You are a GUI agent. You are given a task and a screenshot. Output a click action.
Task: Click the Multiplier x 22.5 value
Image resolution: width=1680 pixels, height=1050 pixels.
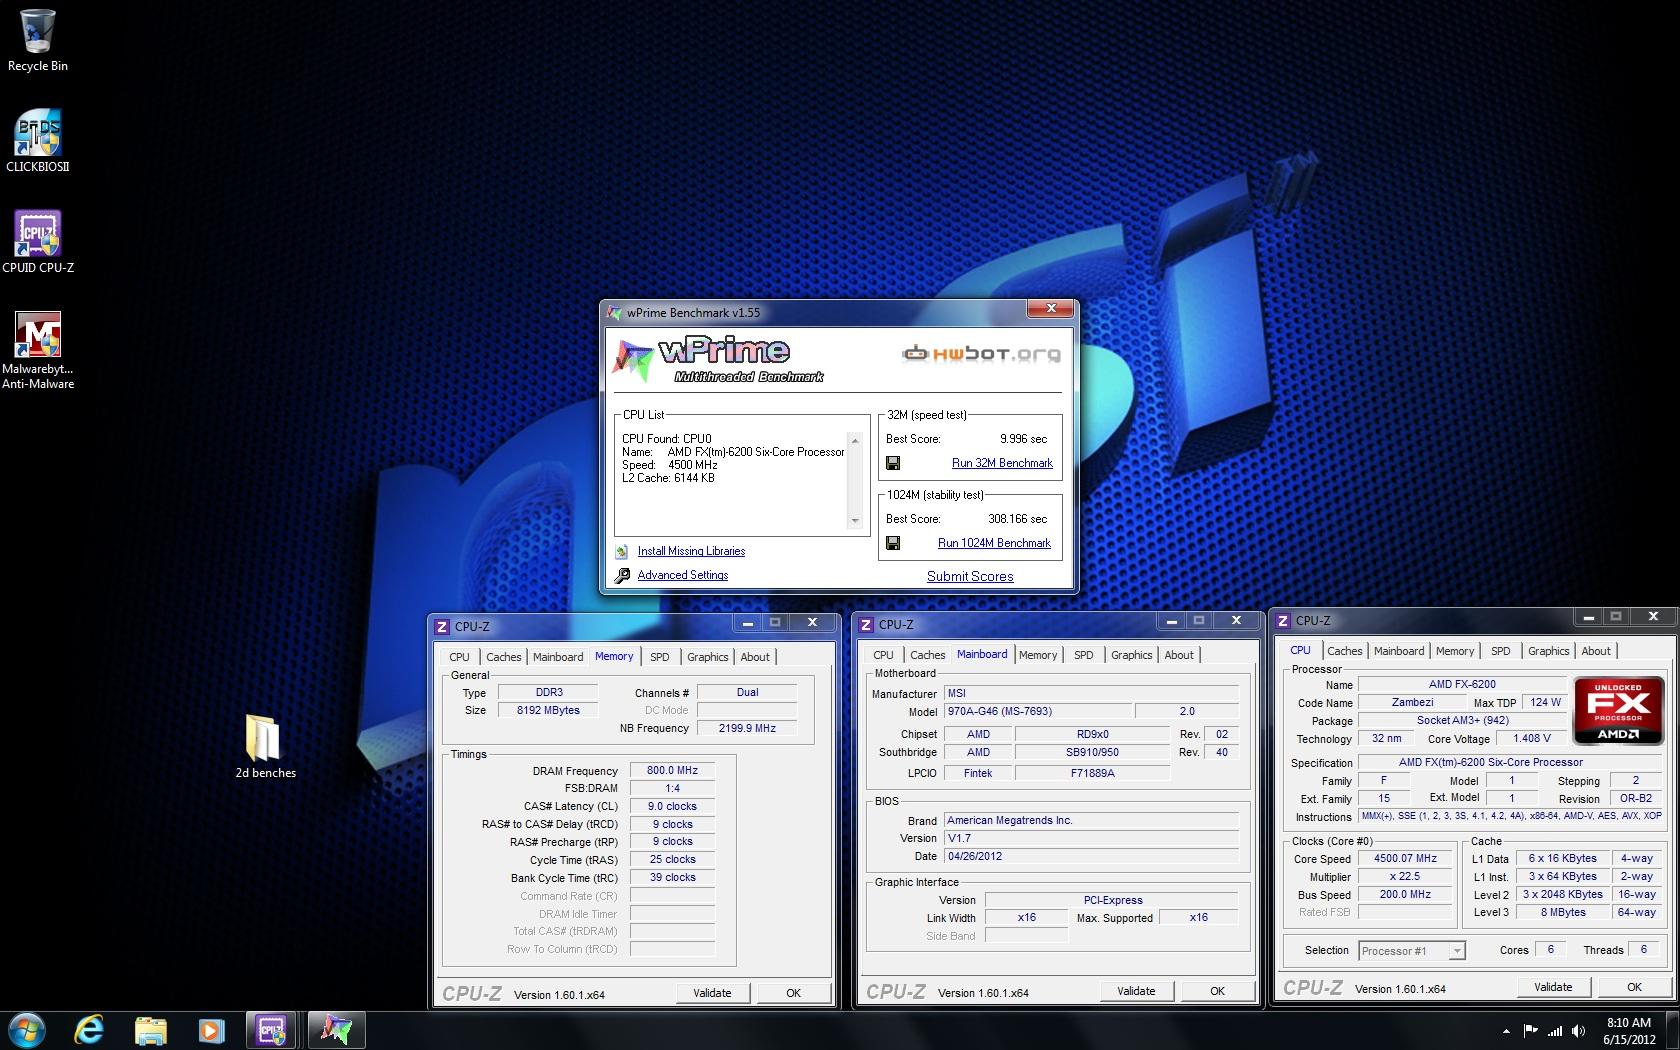(1405, 876)
